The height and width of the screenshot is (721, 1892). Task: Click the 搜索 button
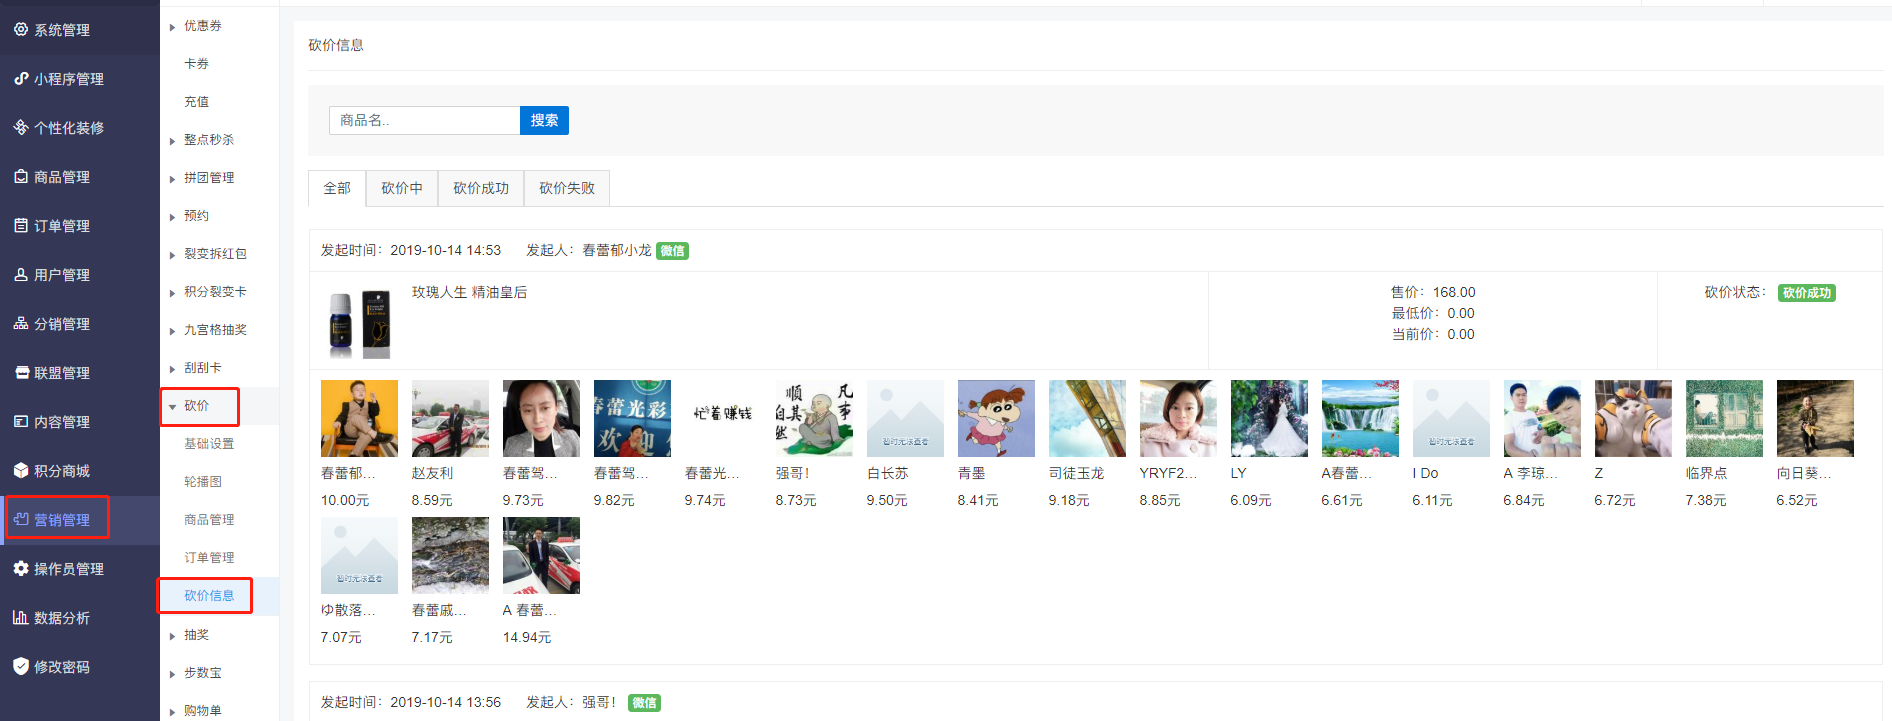click(x=544, y=120)
